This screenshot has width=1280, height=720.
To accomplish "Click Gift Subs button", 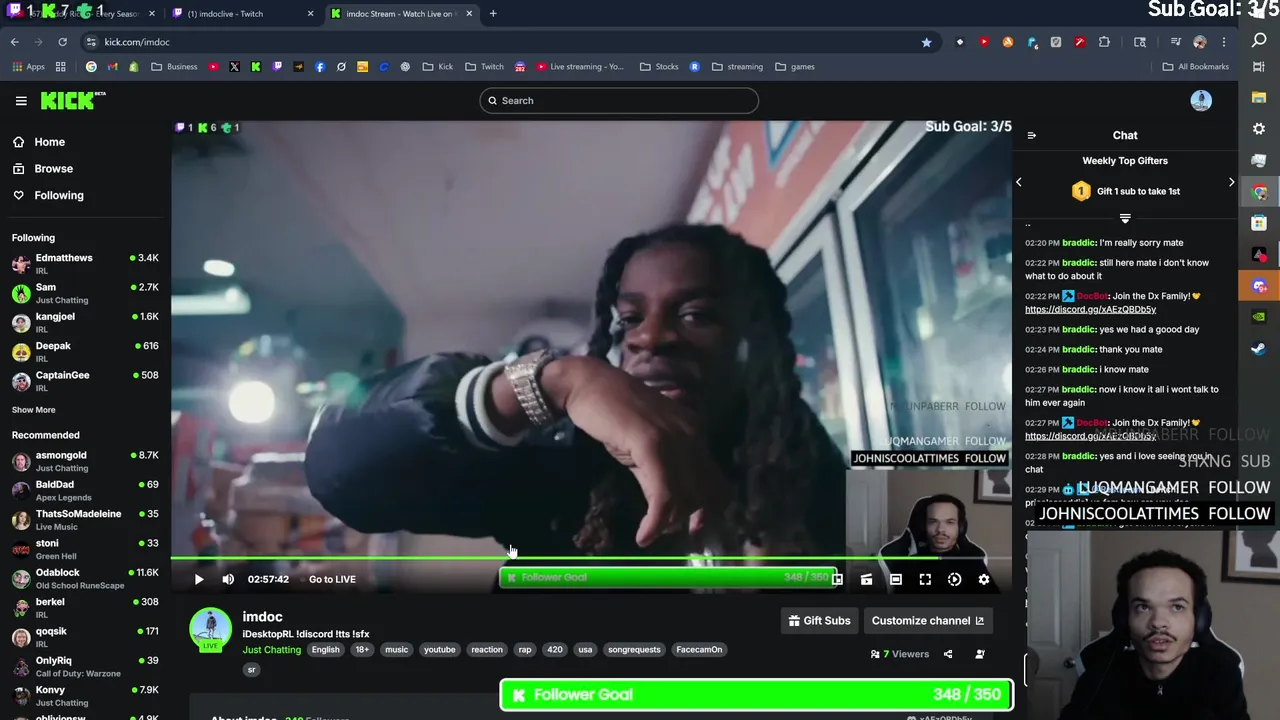I will coord(819,621).
